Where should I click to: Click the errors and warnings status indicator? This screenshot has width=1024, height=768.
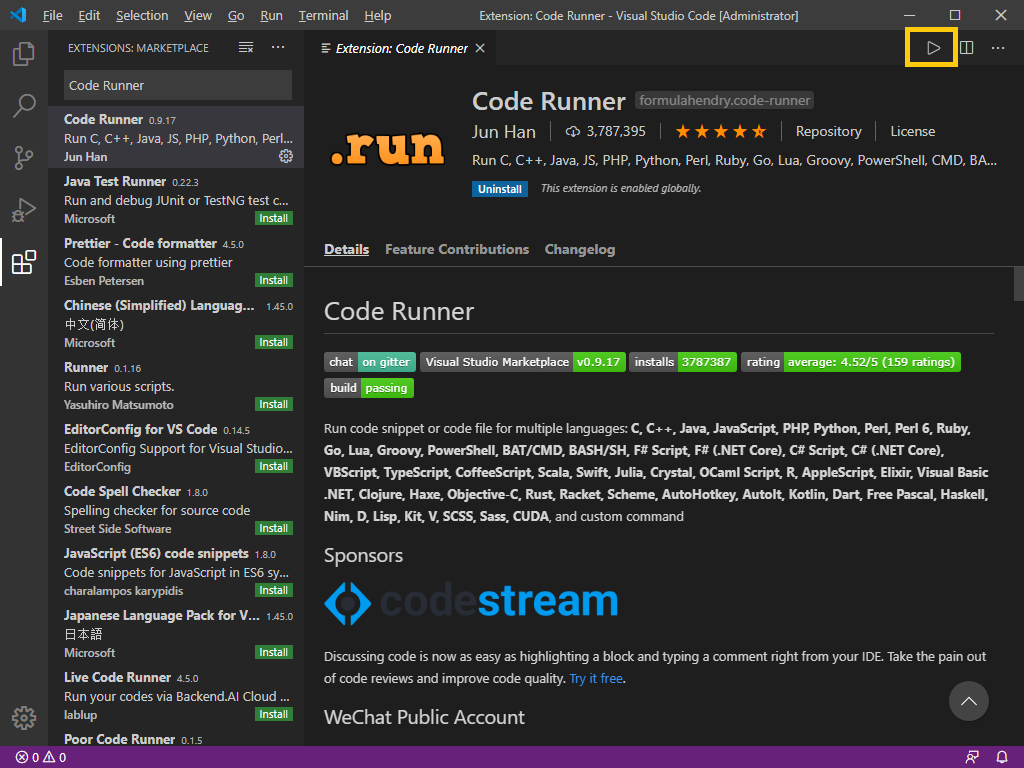pyautogui.click(x=40, y=758)
